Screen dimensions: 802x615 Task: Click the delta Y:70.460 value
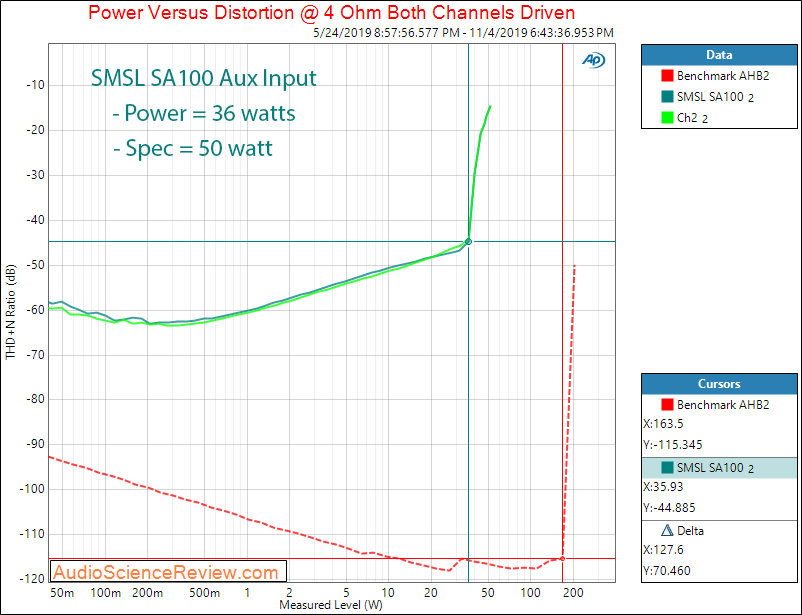point(667,570)
